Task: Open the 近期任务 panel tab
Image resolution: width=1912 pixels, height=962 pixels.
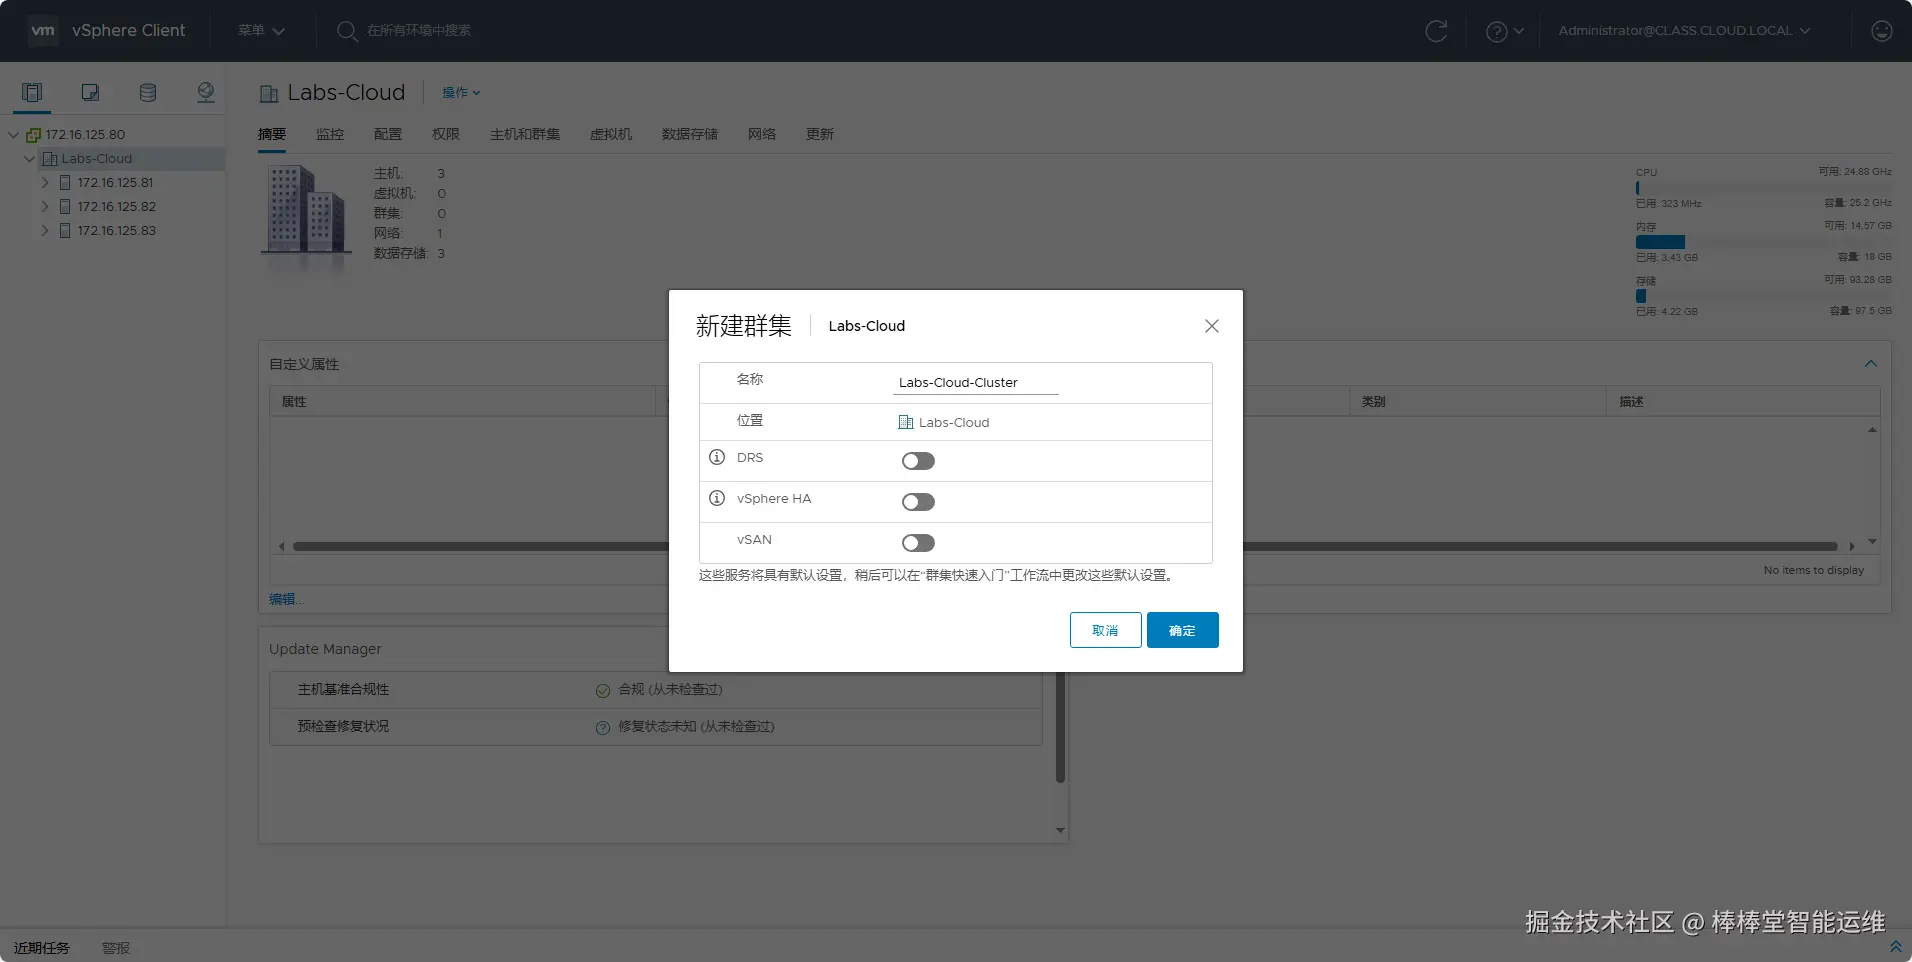Action: [x=42, y=948]
